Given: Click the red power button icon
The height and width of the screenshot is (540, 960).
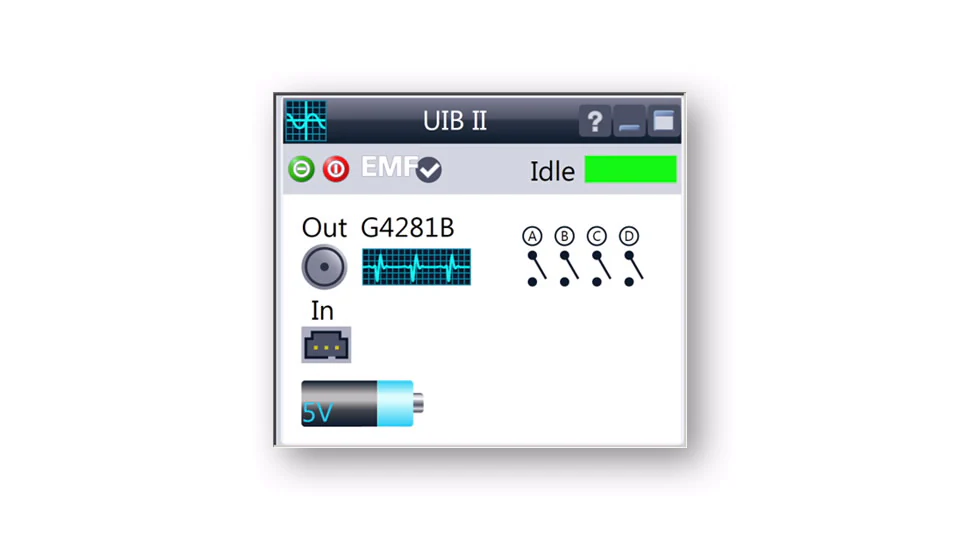Looking at the screenshot, I should coord(336,168).
